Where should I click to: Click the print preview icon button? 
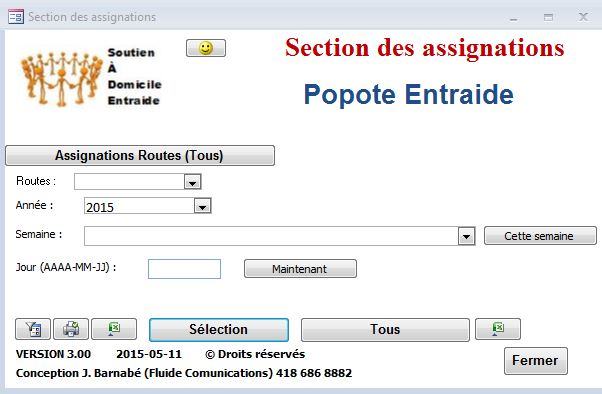(71, 329)
